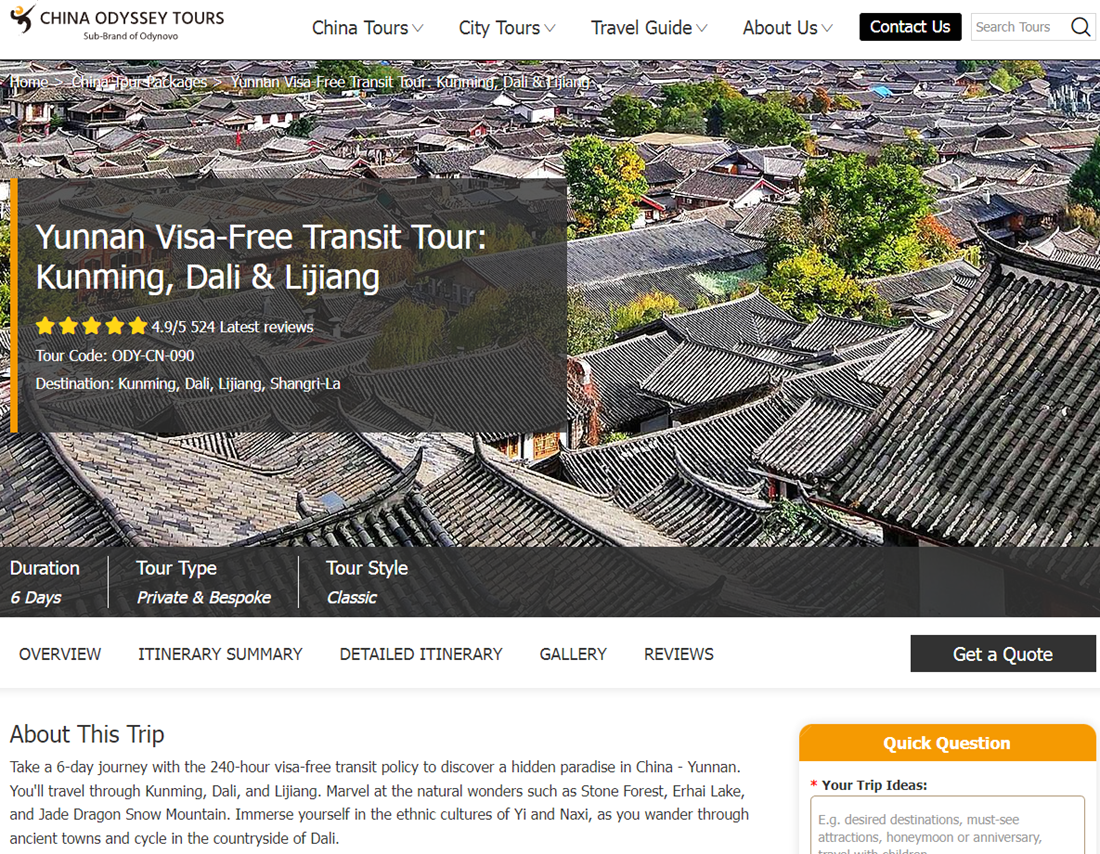Click the Get a Quote button
Viewport: 1100px width, 854px height.
1002,654
